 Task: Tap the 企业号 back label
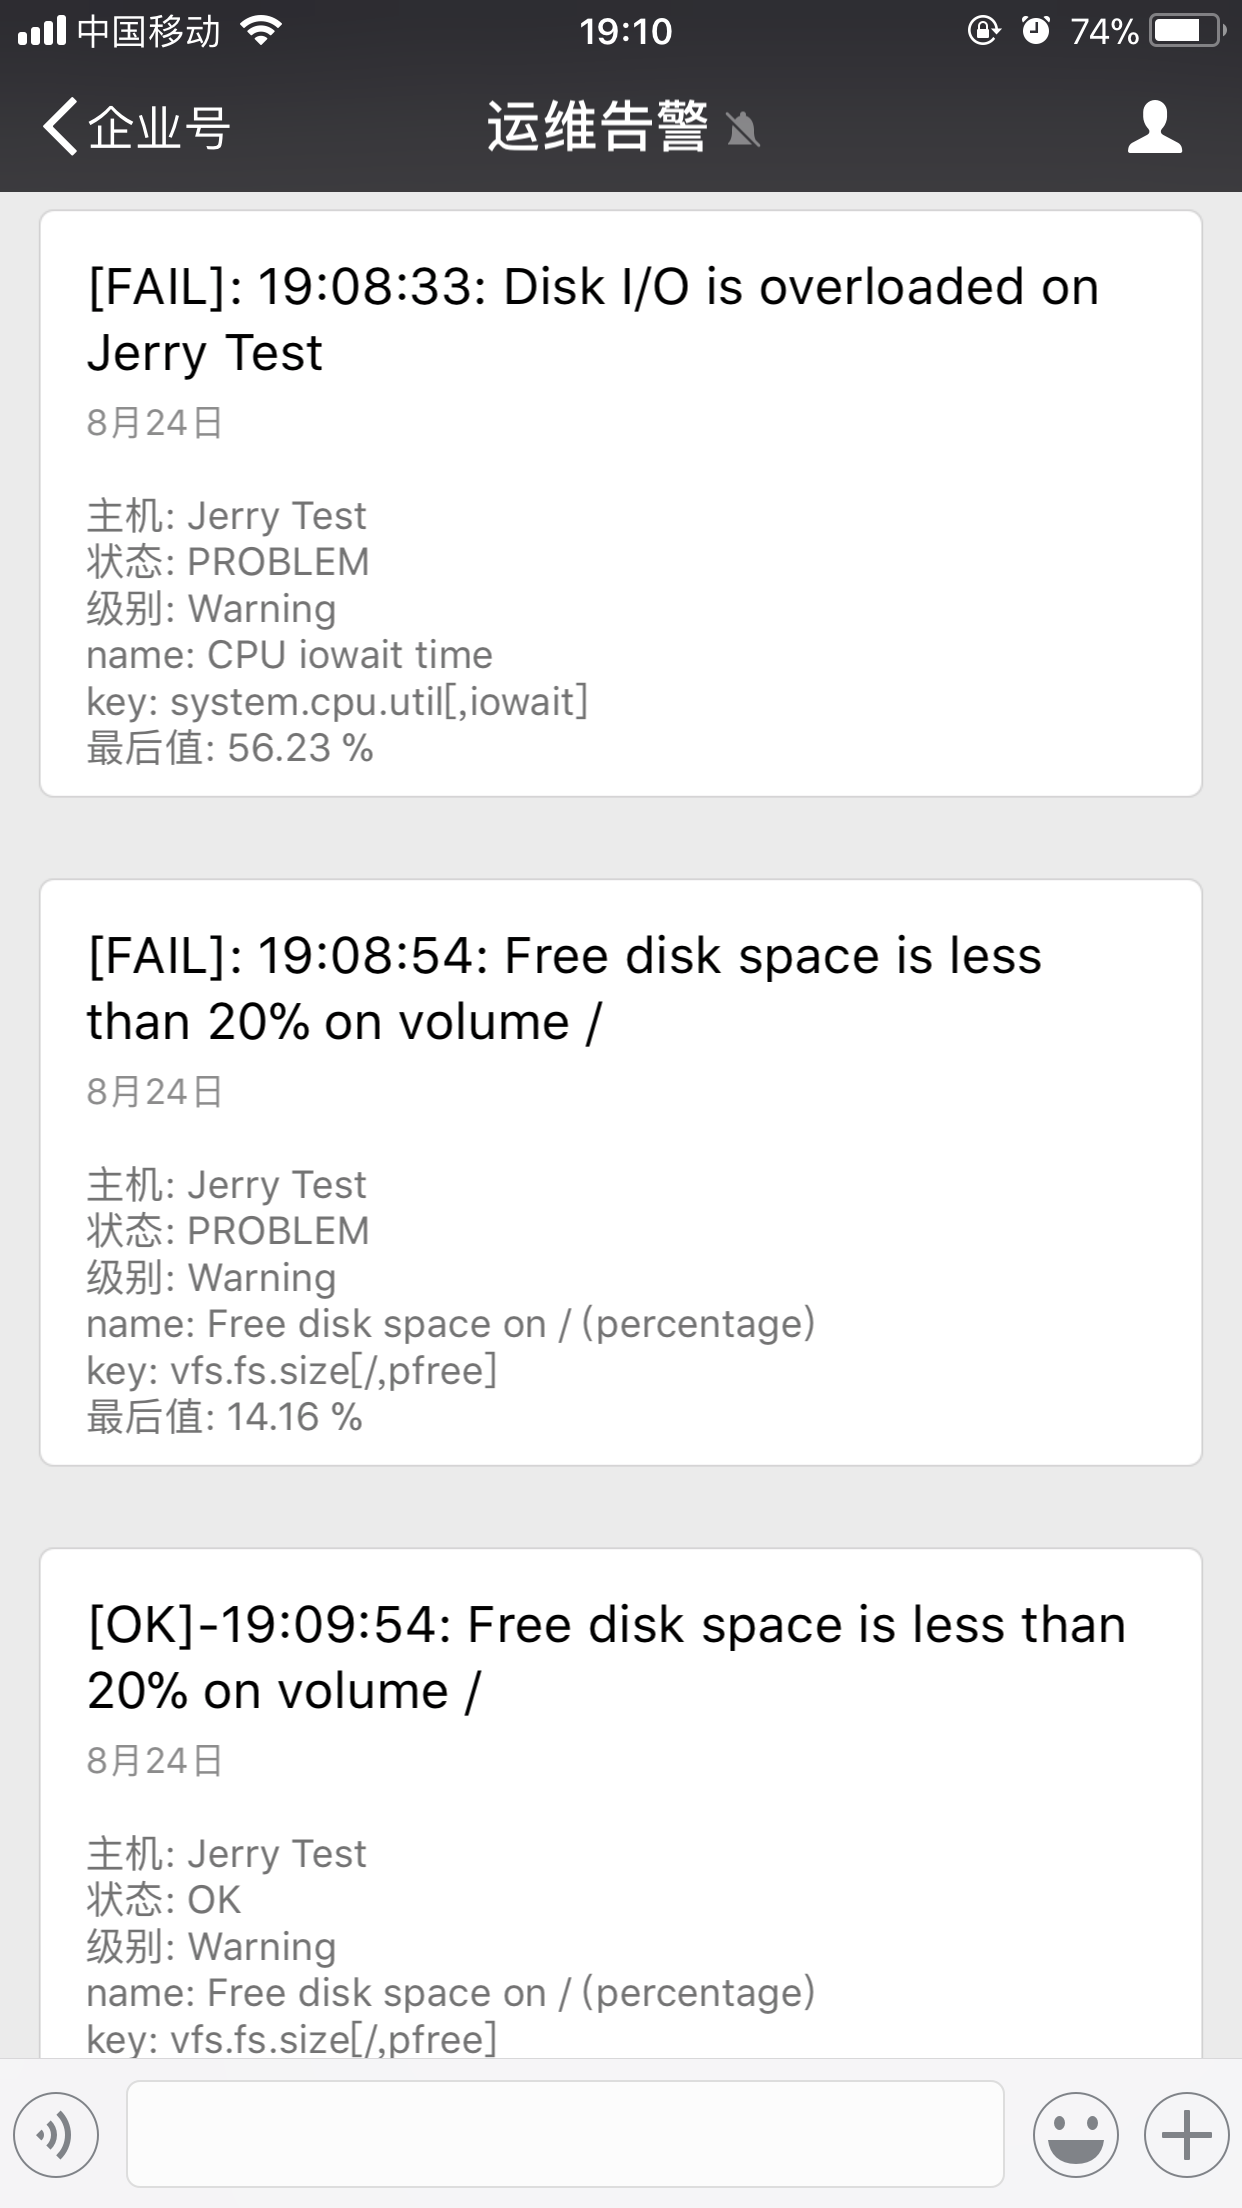click(x=160, y=128)
